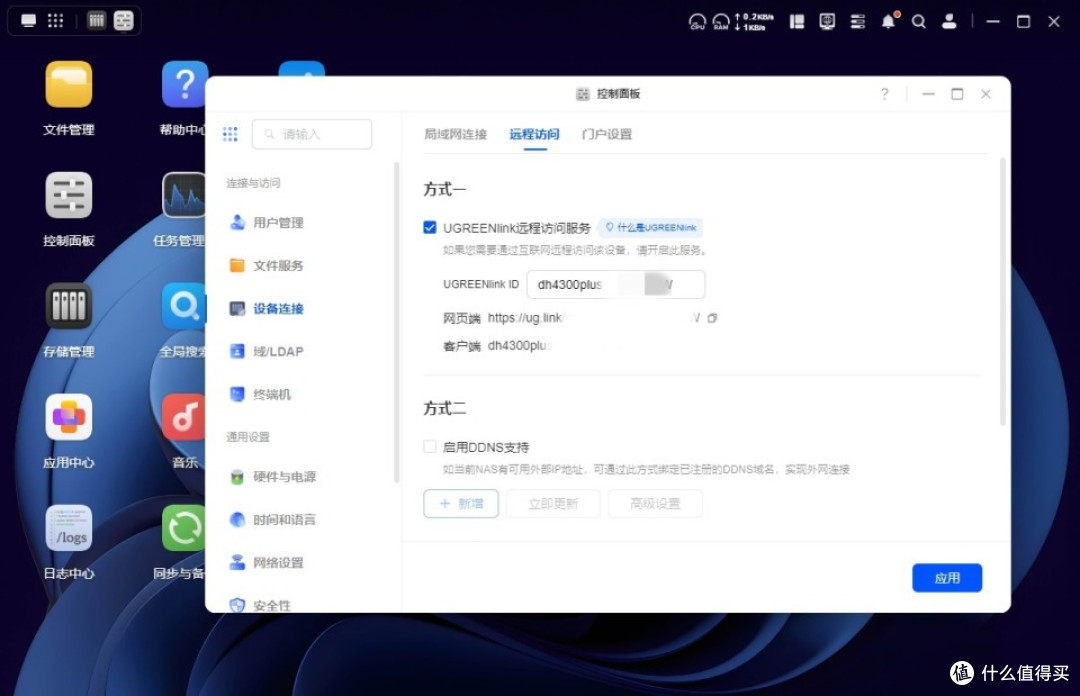The width and height of the screenshot is (1080, 696).
Task: Switch to the 门户设置 tab
Action: [x=606, y=134]
